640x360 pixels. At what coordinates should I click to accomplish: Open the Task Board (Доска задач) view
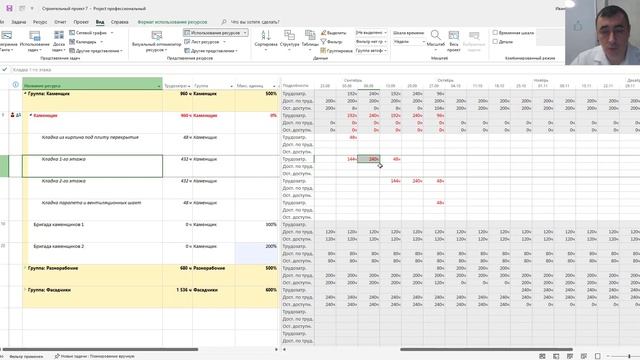click(x=59, y=41)
